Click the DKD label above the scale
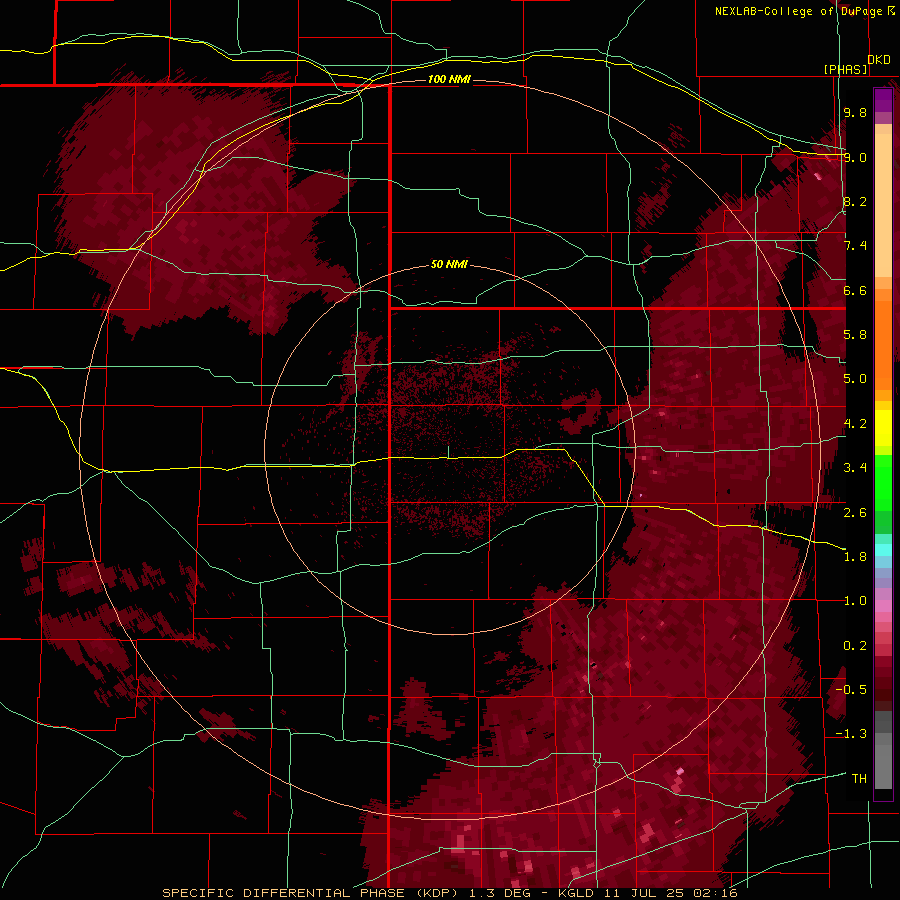 click(879, 60)
